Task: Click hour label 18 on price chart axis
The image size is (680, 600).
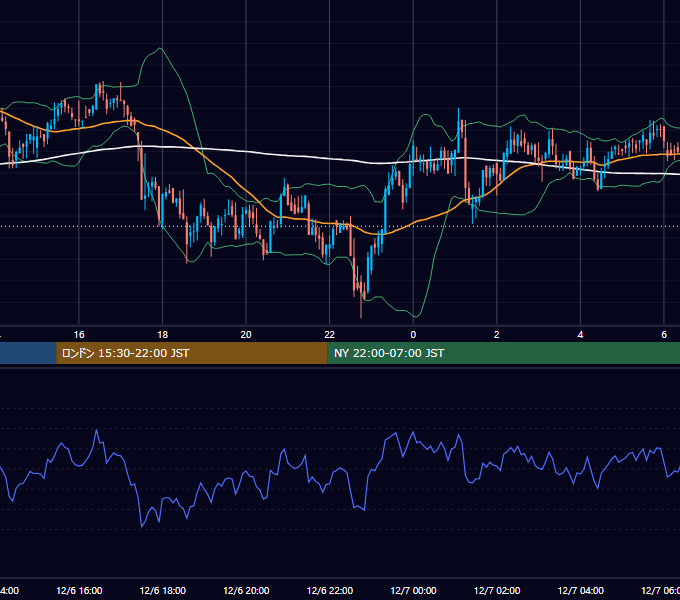Action: point(163,335)
